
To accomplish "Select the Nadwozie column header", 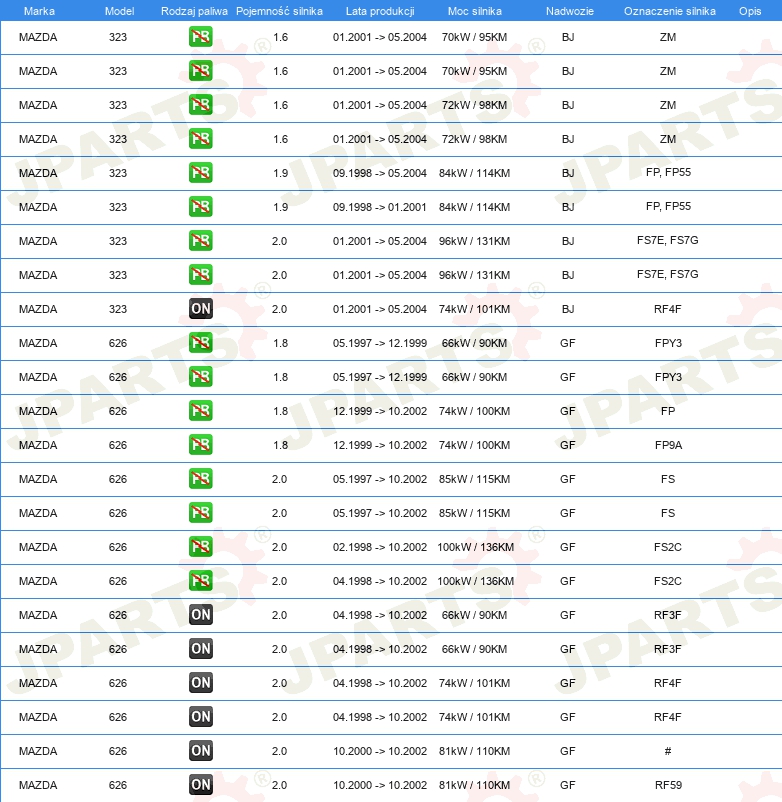I will [569, 11].
